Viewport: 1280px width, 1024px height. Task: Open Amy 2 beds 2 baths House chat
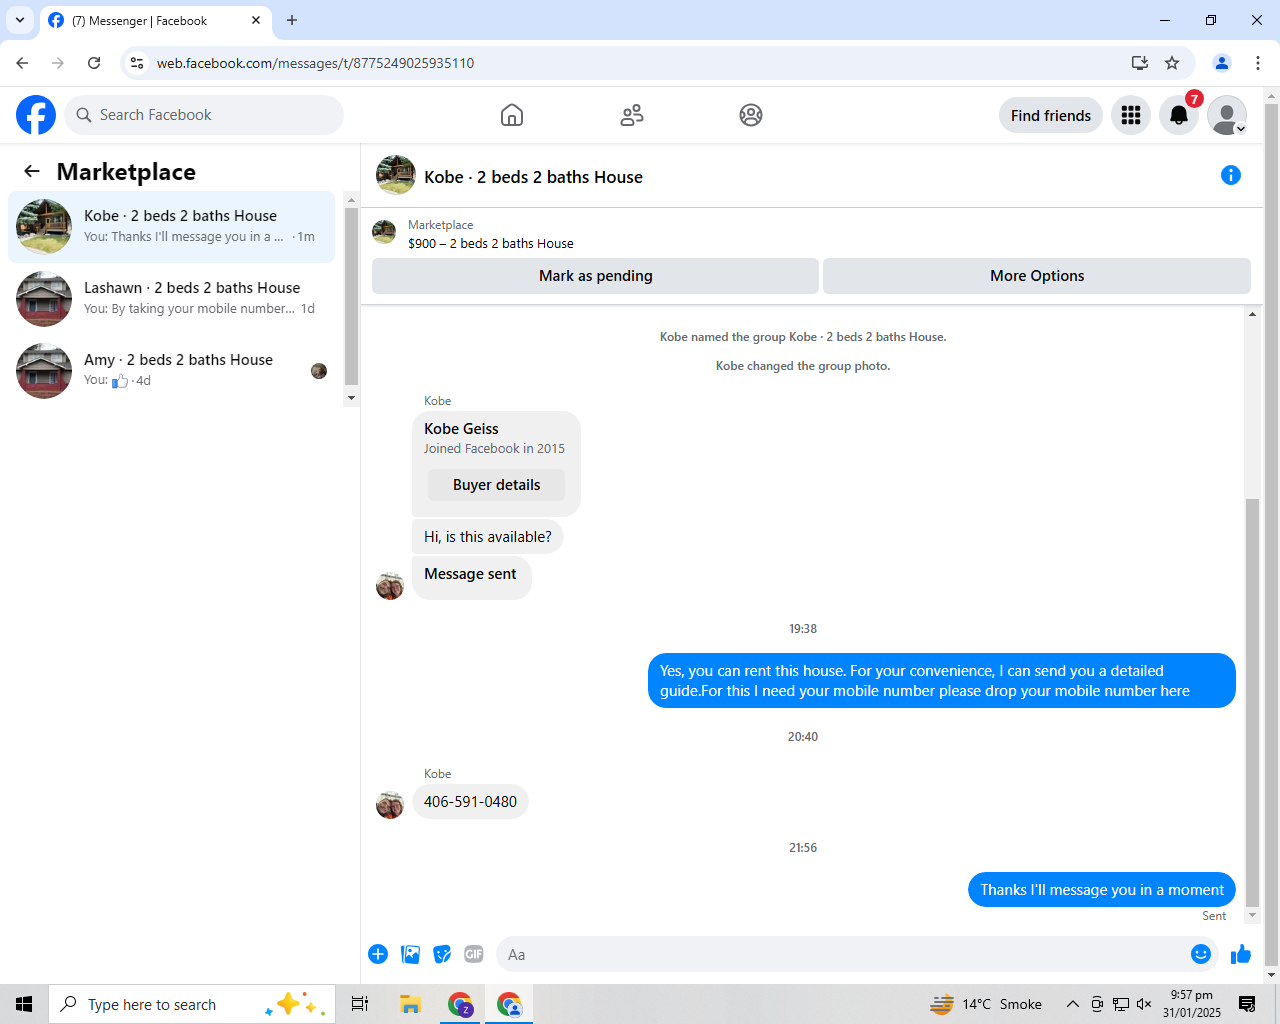(x=172, y=370)
